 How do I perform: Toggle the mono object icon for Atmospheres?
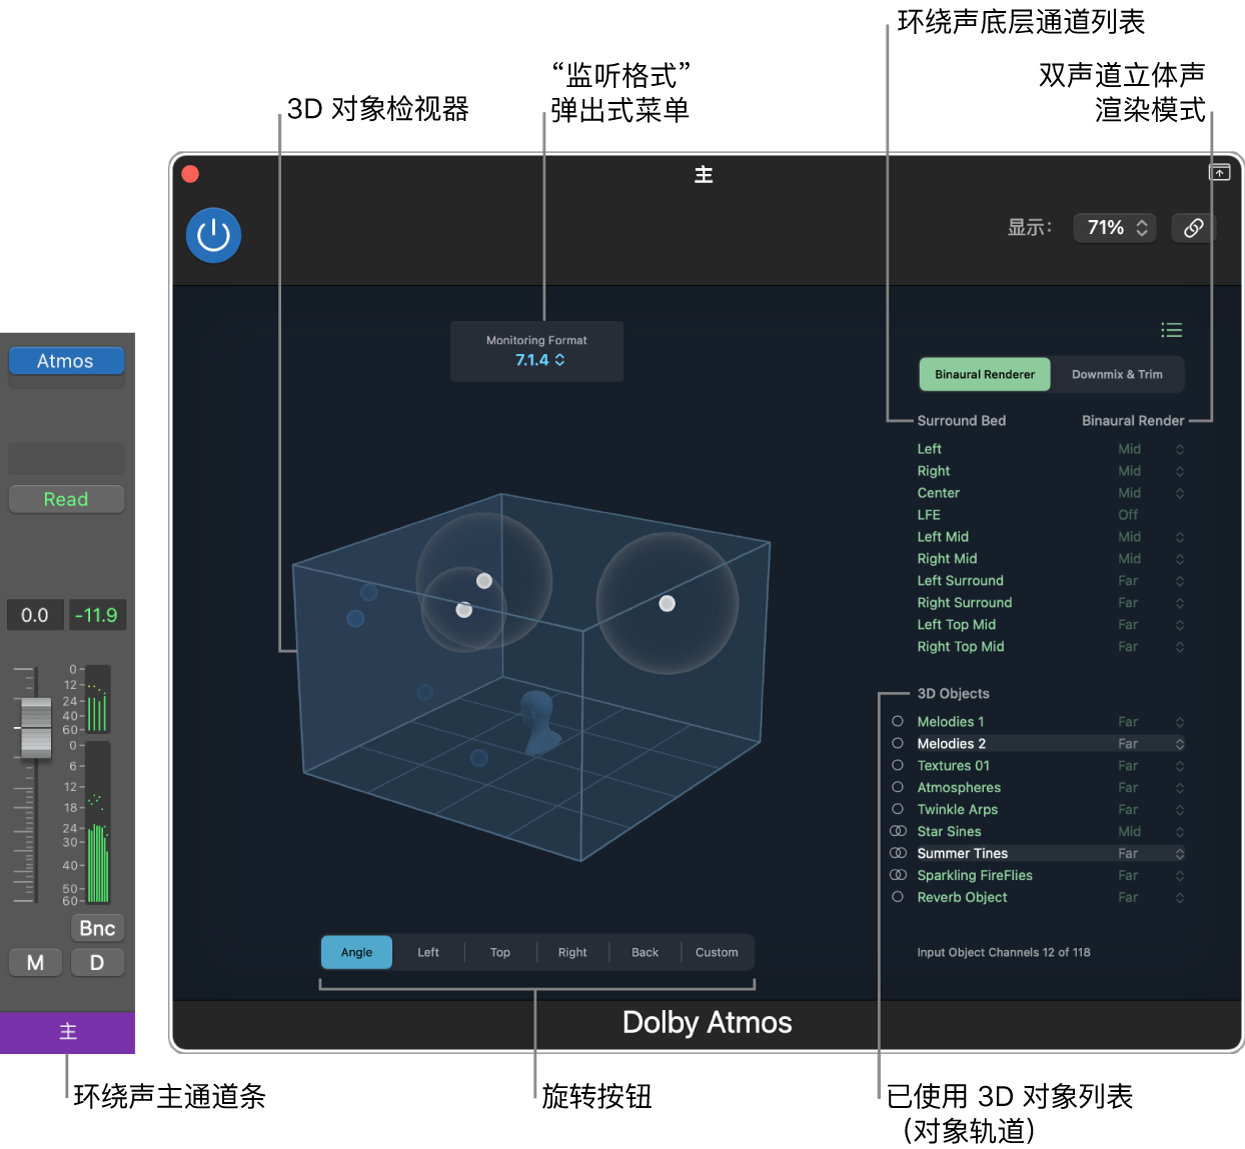(897, 787)
